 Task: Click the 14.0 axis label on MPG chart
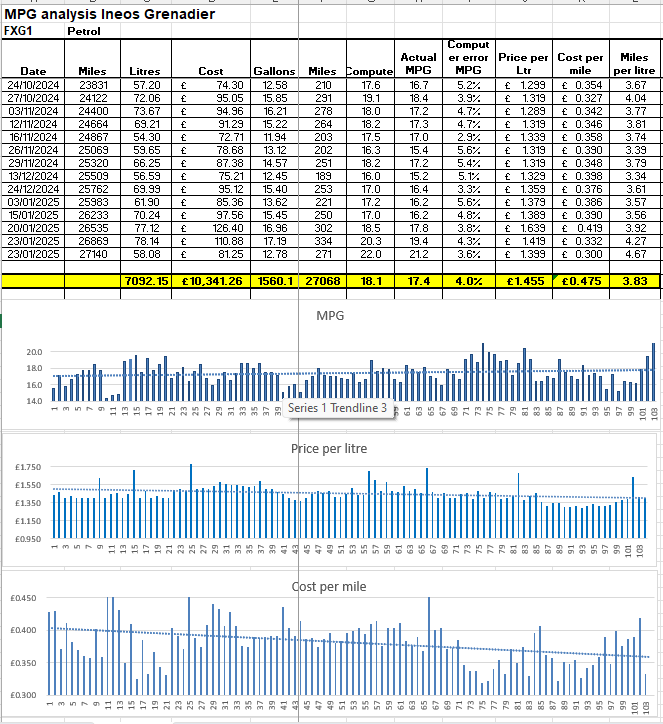34,401
